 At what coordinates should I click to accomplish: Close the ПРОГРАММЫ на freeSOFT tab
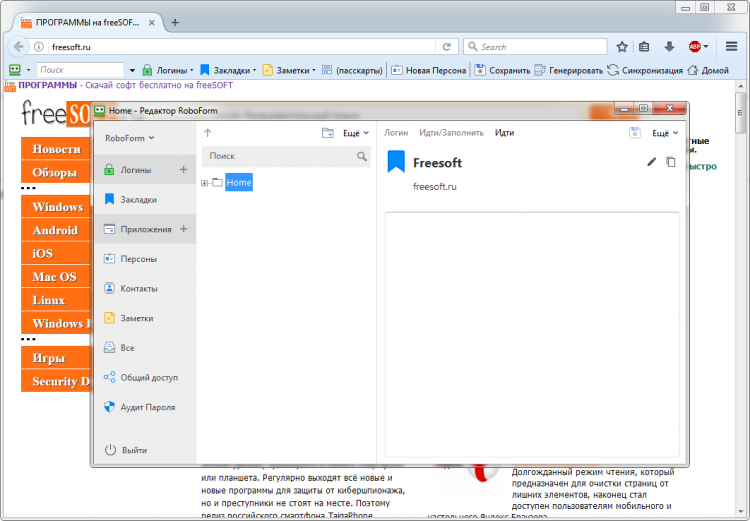(152, 22)
